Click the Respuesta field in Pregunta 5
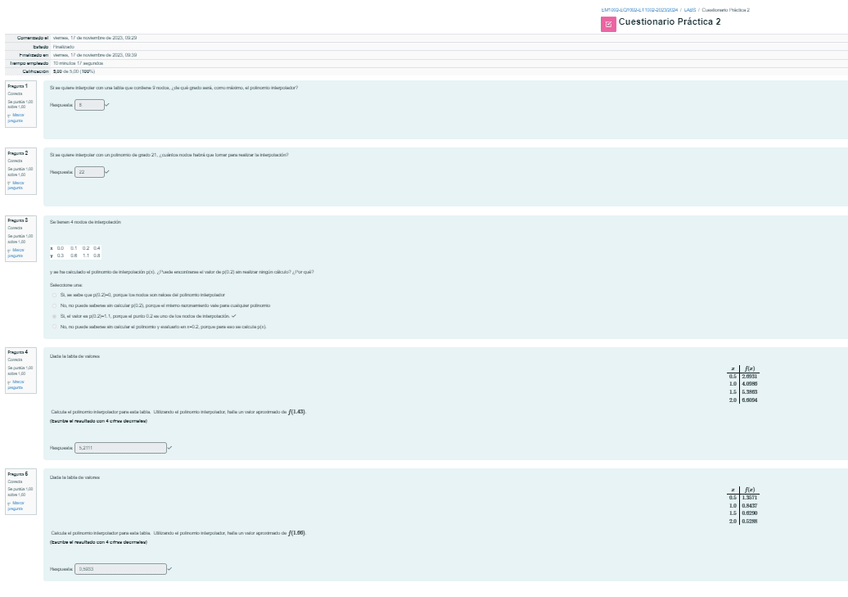Viewport: 848px width, 597px height. pos(120,569)
